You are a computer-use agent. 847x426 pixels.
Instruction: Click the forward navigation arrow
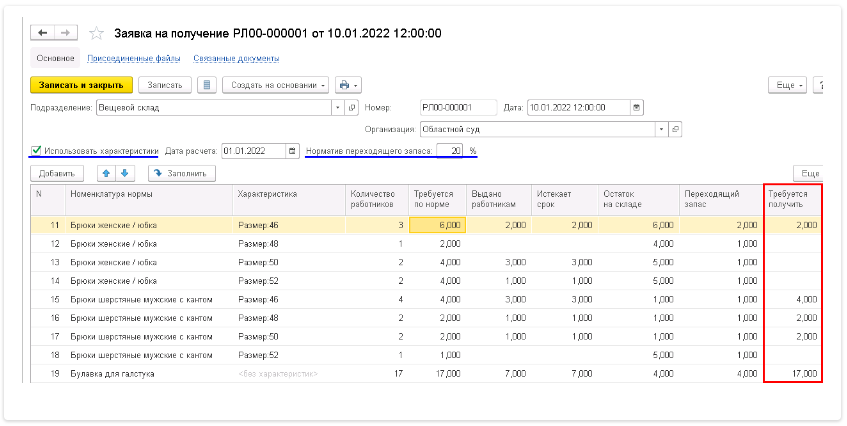65,33
